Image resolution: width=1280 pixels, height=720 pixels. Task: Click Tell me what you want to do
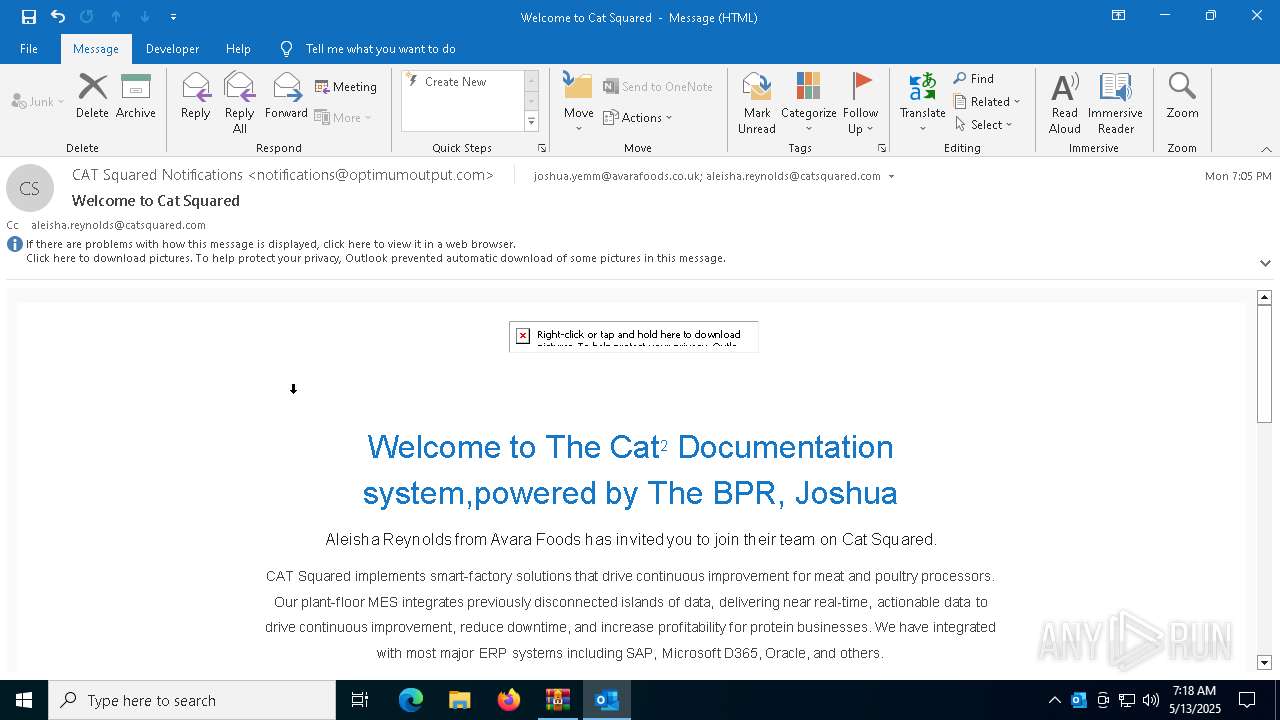coord(380,48)
